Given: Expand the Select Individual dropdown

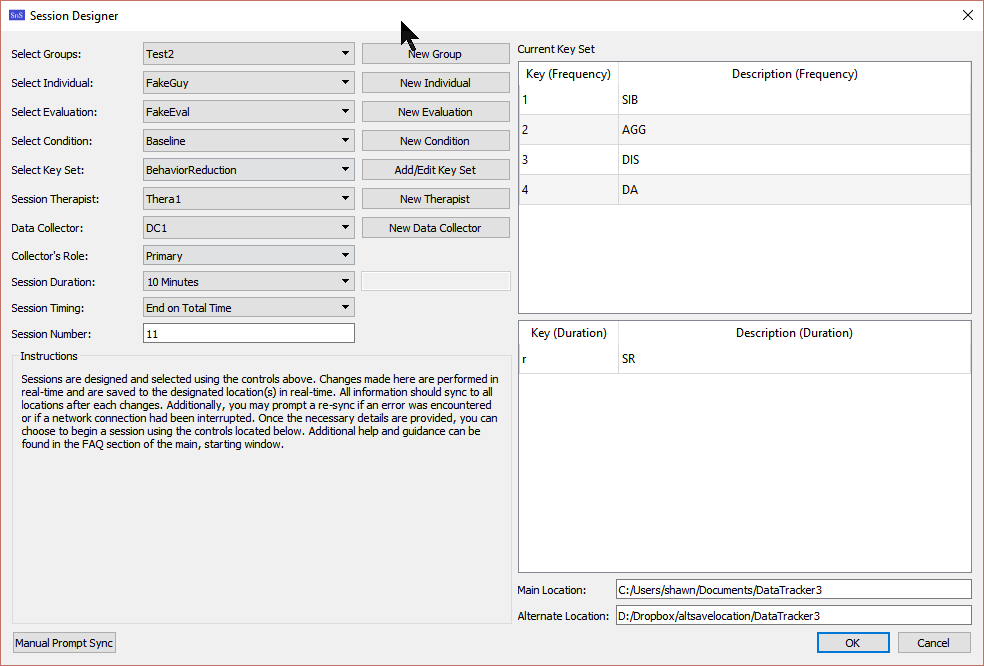Looking at the screenshot, I should pos(248,83).
